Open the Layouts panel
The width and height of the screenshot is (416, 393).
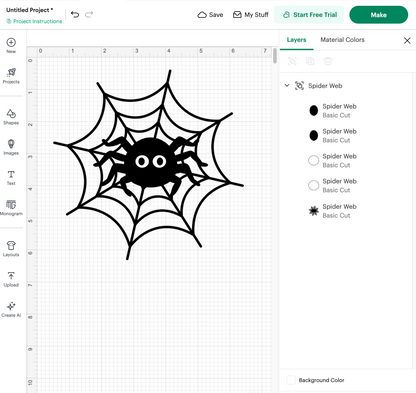(x=11, y=249)
